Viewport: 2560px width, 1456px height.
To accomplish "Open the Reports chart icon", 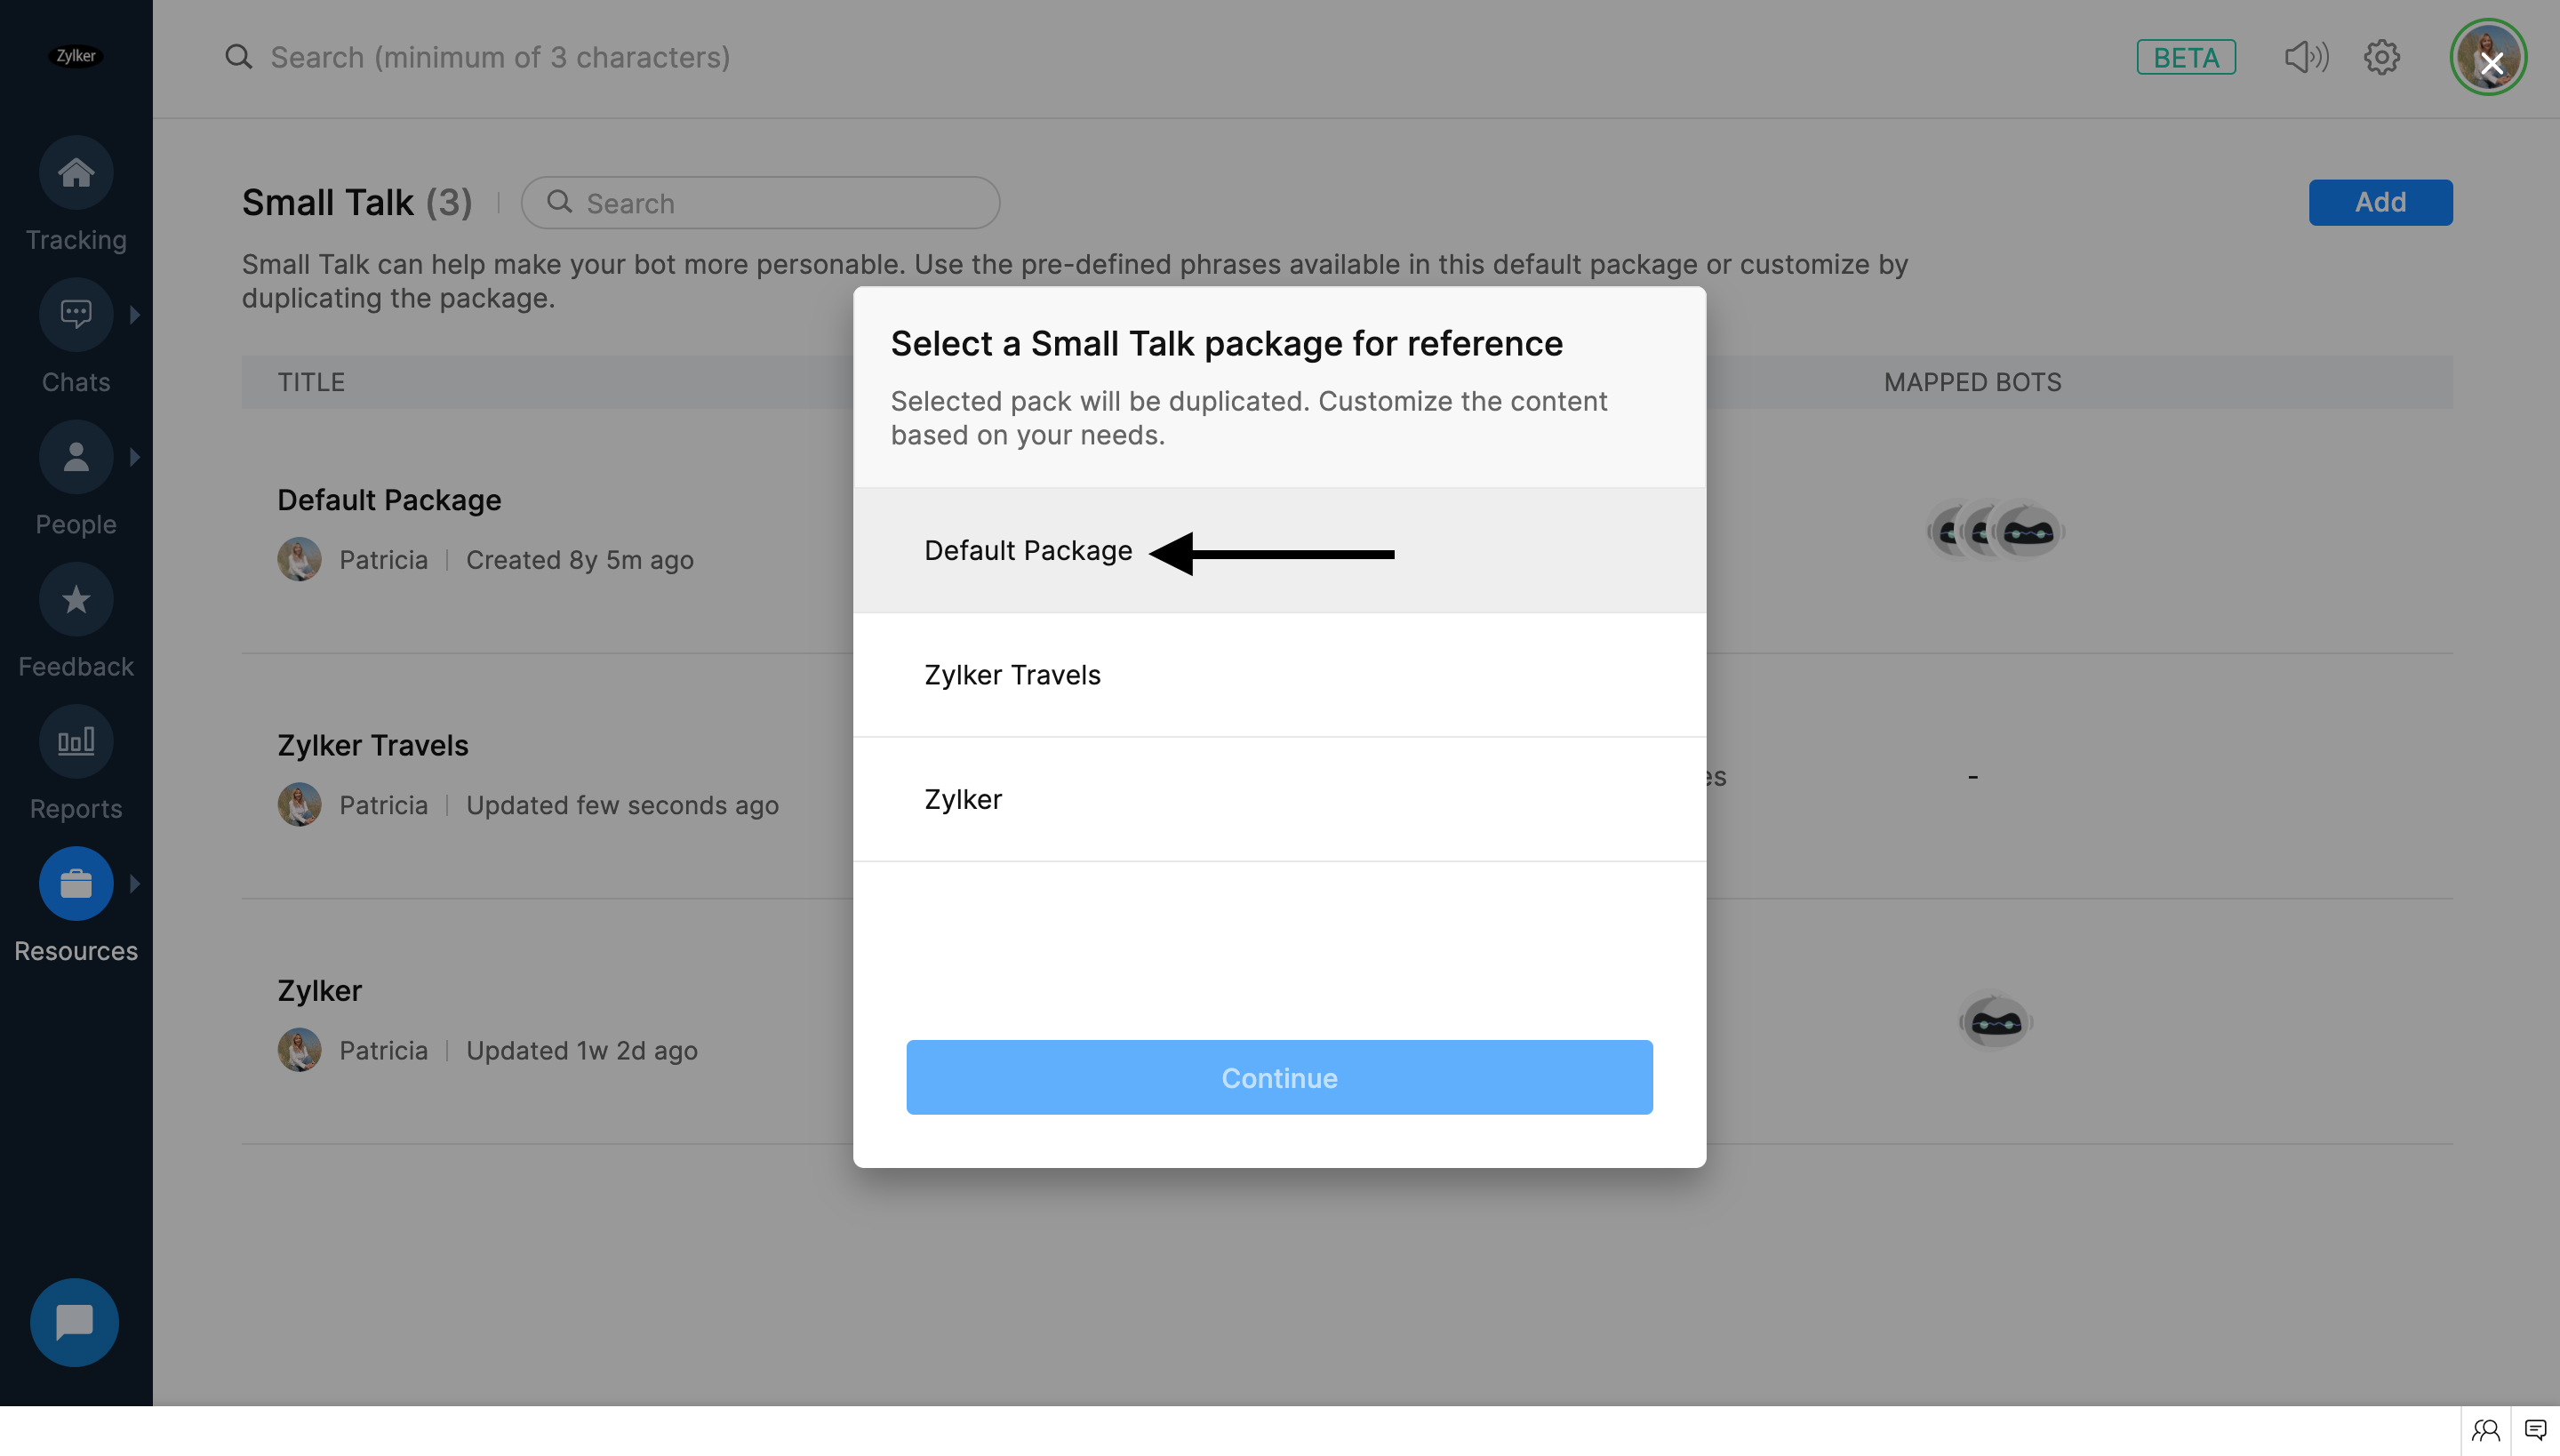I will click(76, 742).
